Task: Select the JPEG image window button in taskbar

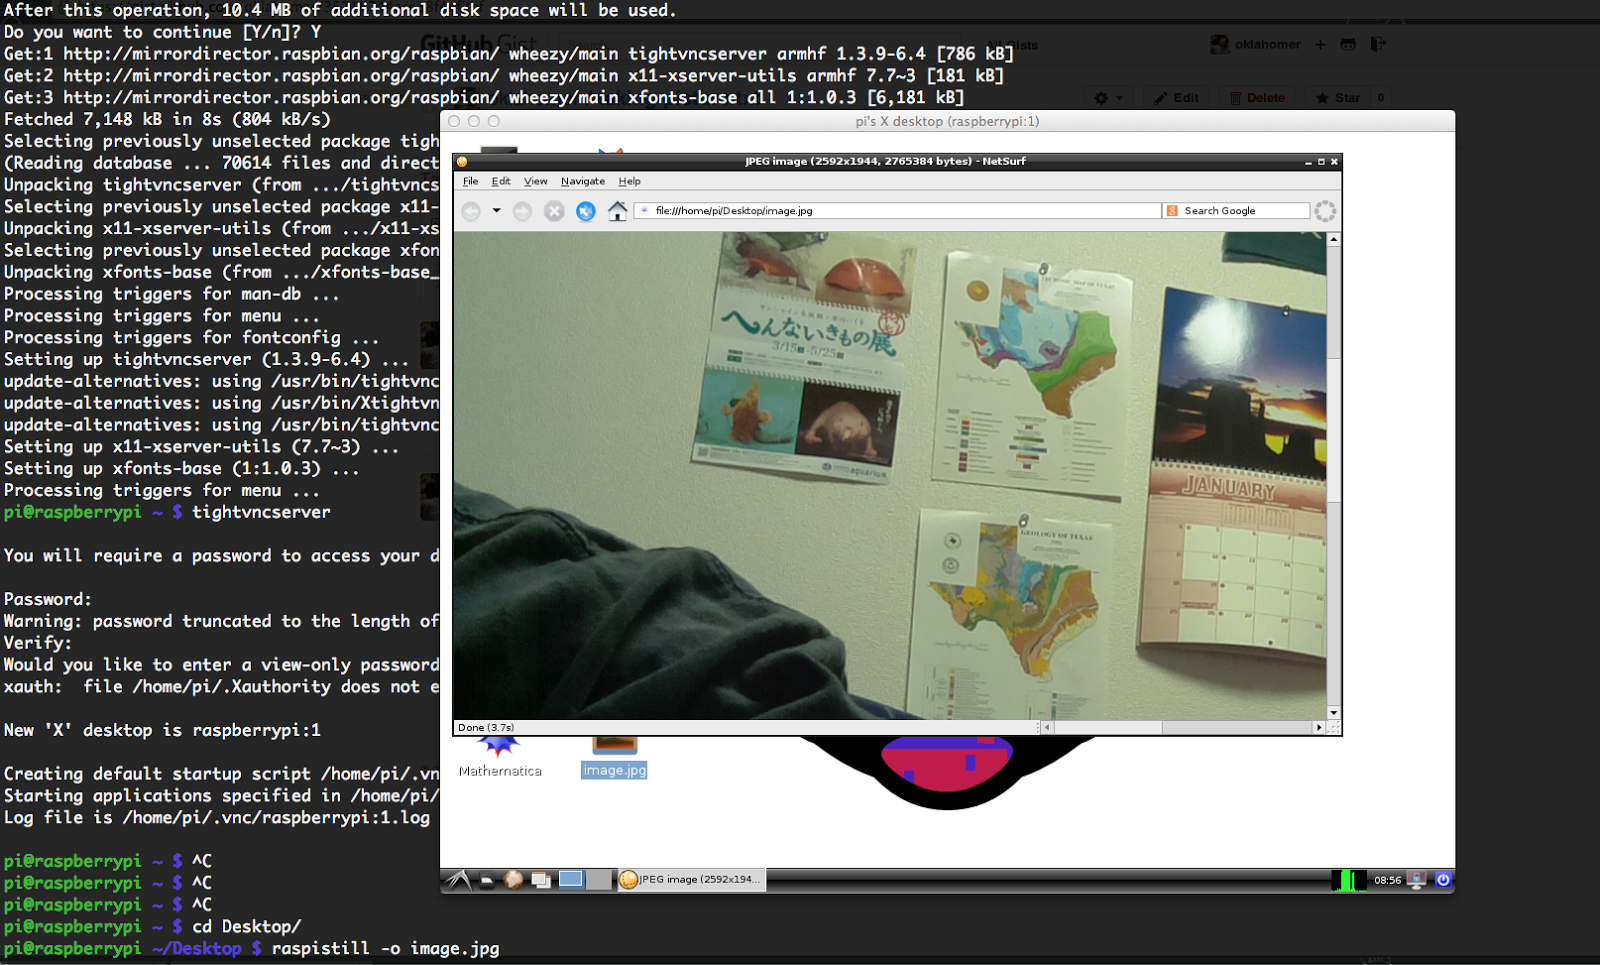Action: [690, 880]
